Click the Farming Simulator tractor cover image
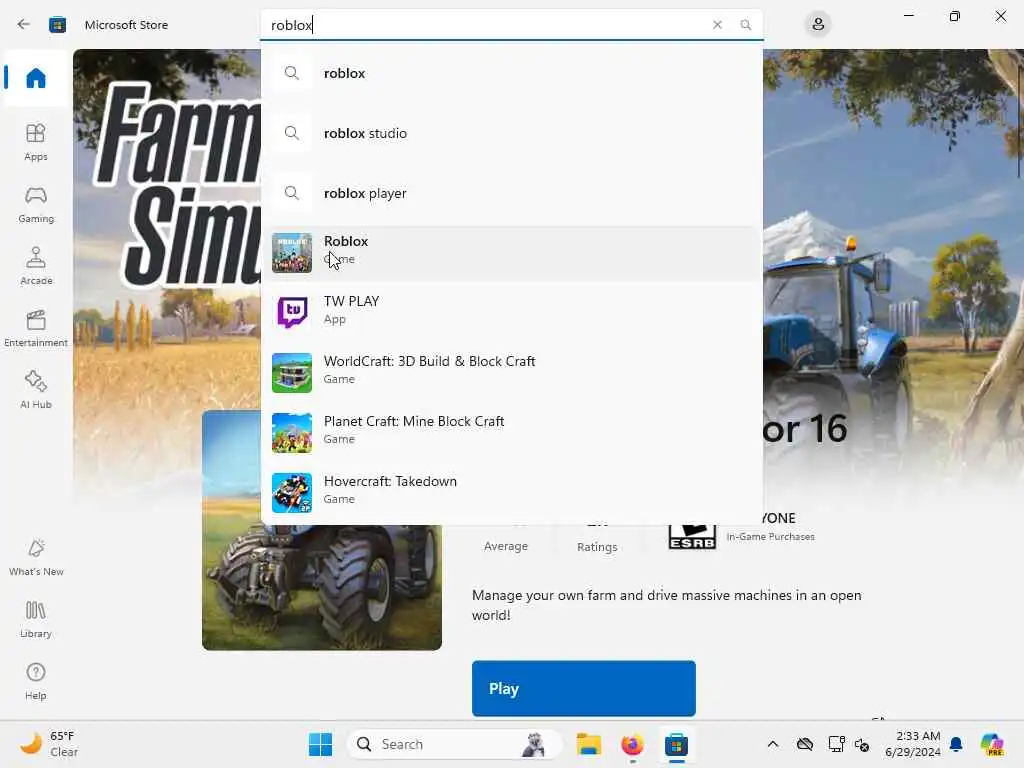Viewport: 1024px width, 768px height. [x=321, y=587]
